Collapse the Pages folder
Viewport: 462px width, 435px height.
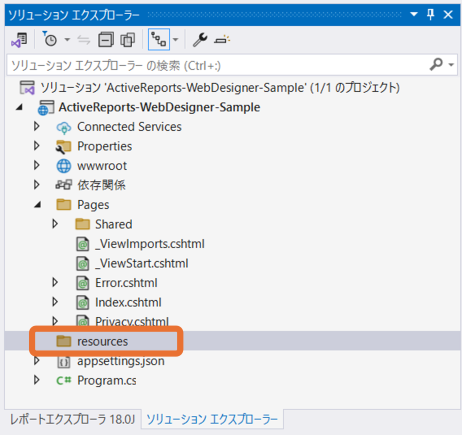[38, 204]
